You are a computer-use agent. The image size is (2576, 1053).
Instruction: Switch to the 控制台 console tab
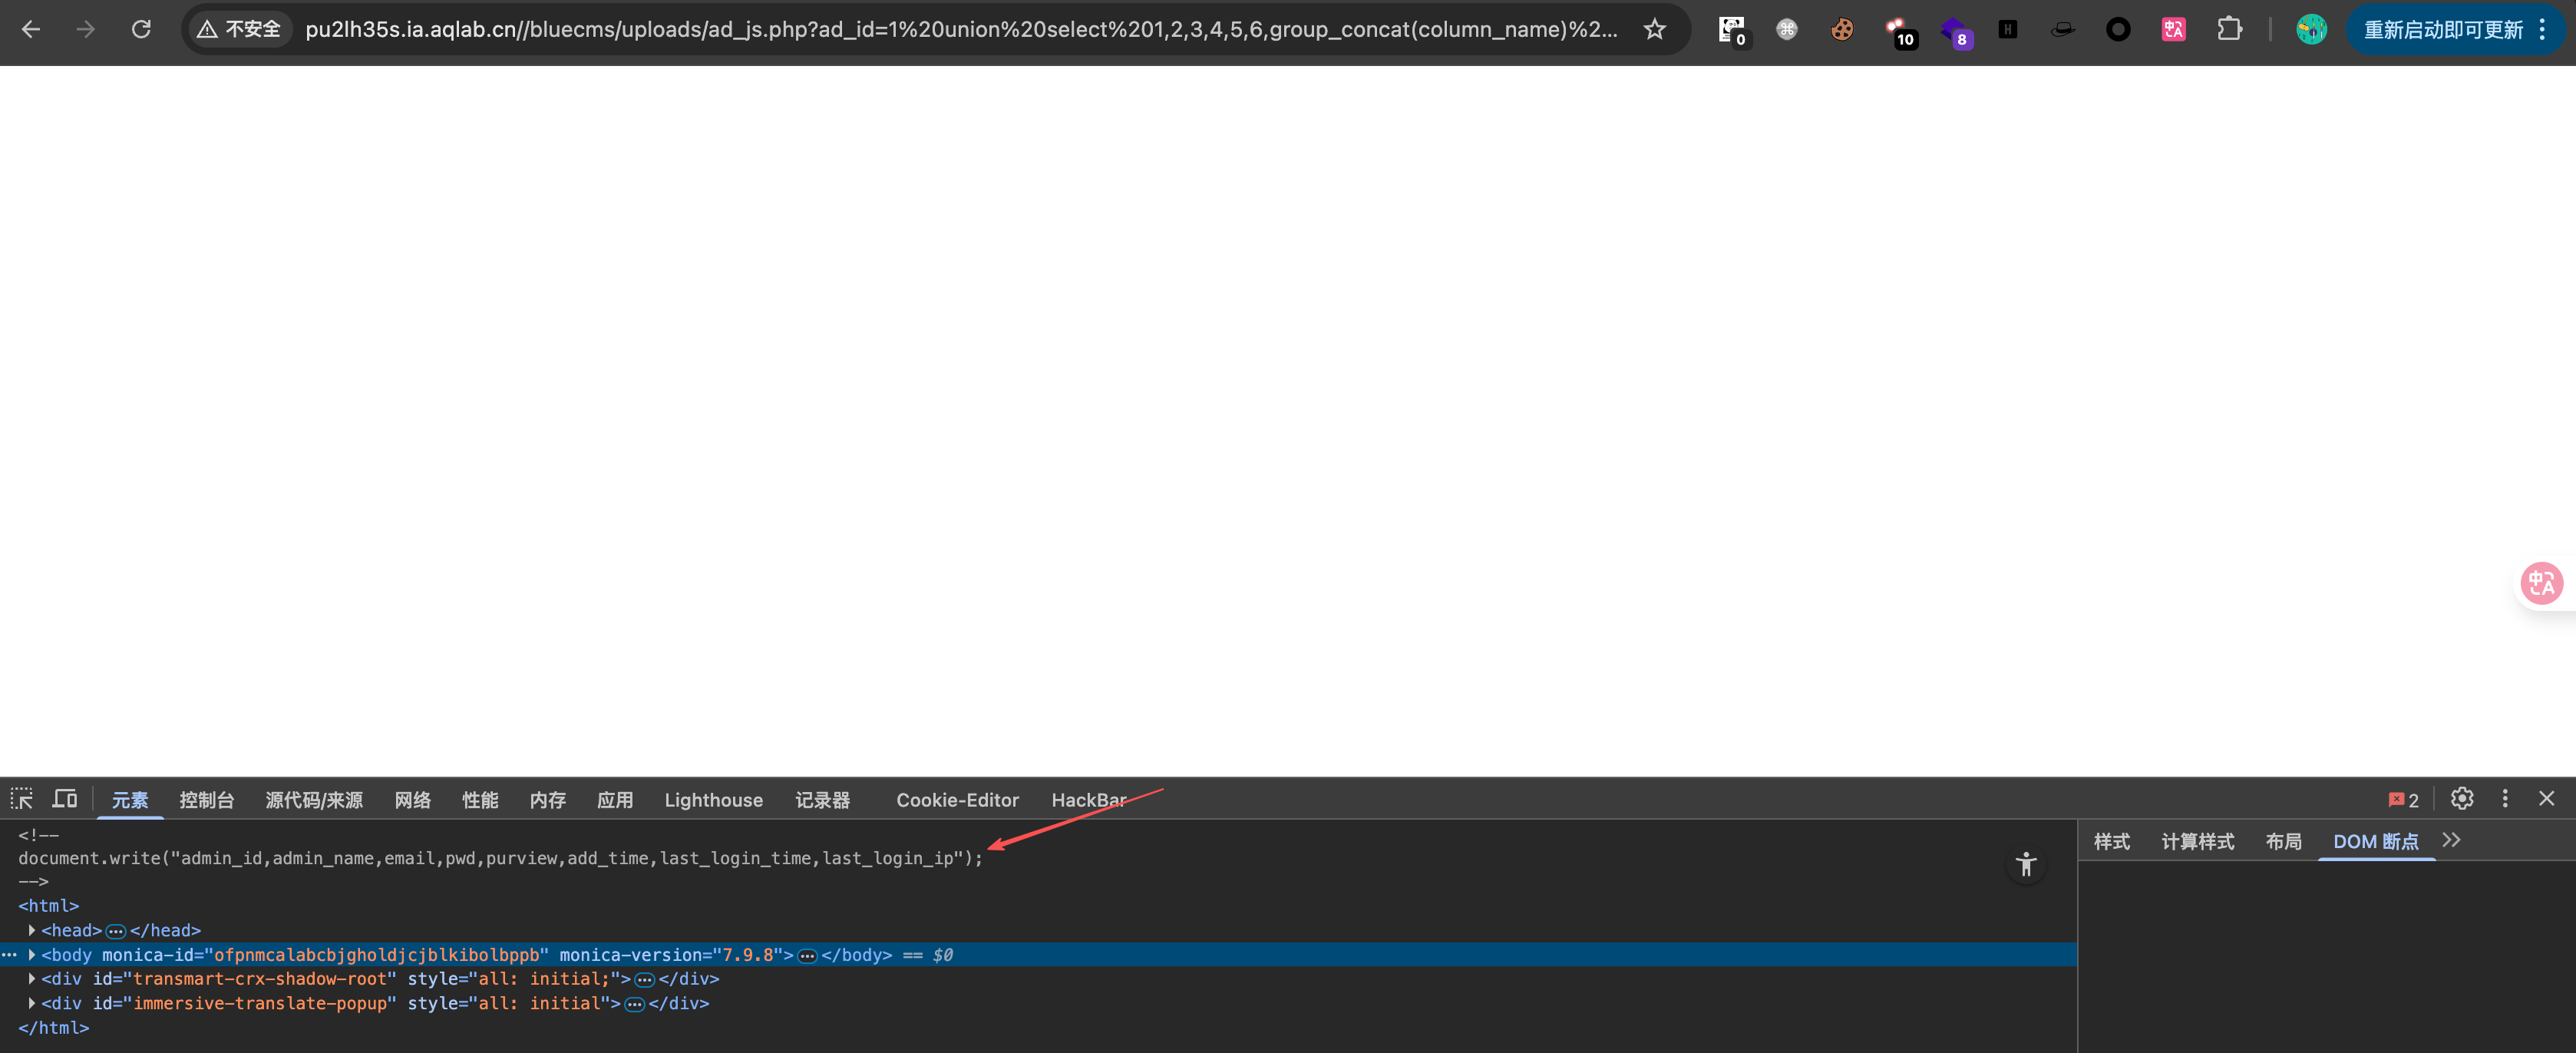click(x=206, y=800)
